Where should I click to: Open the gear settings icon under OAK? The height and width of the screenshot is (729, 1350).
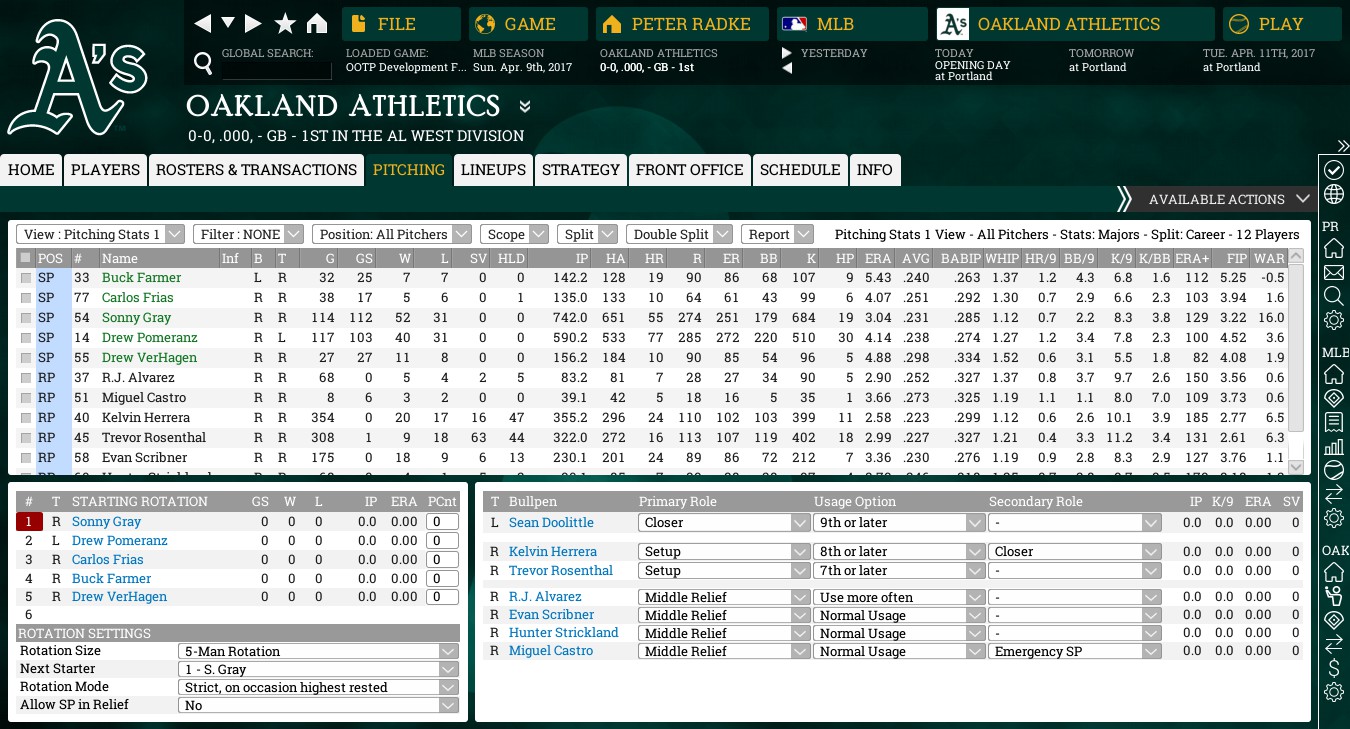[x=1333, y=692]
